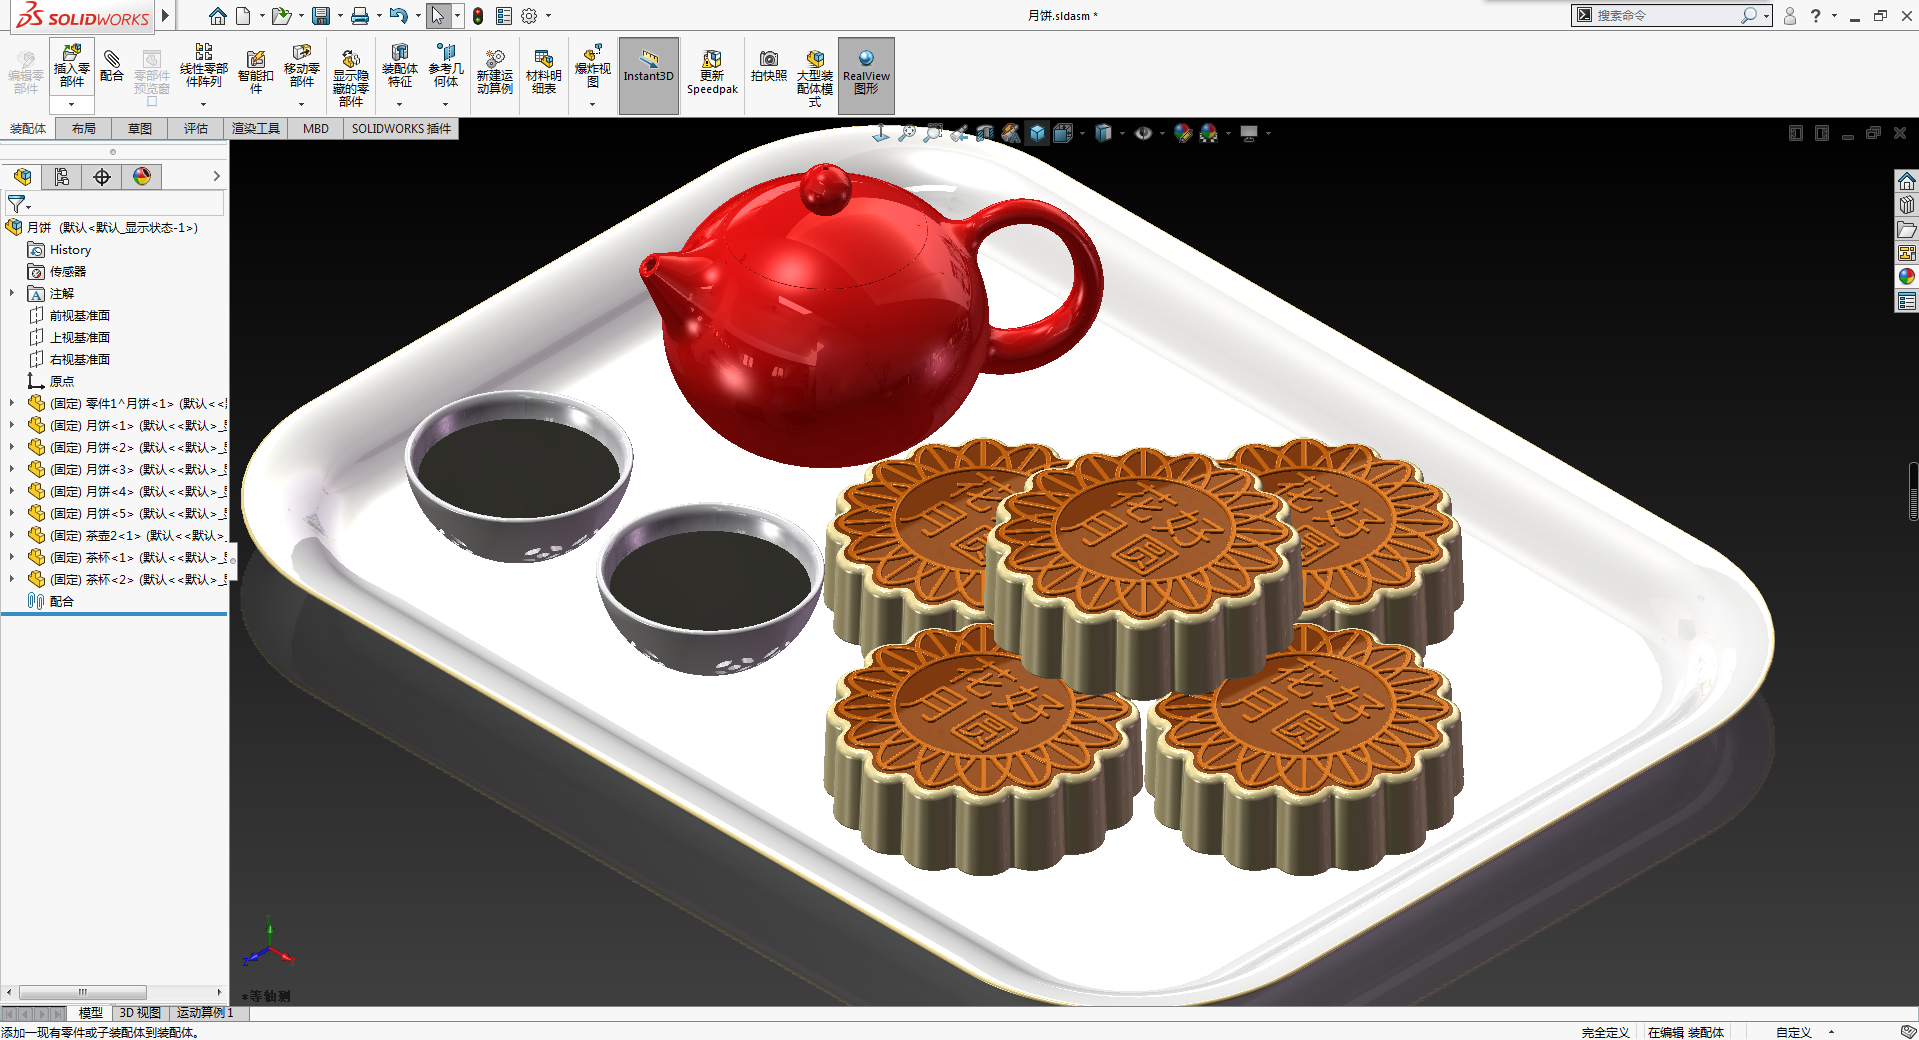The height and width of the screenshot is (1040, 1919).
Task: Click the 爆炸视图 (Exploded View) tool
Action: click(593, 66)
